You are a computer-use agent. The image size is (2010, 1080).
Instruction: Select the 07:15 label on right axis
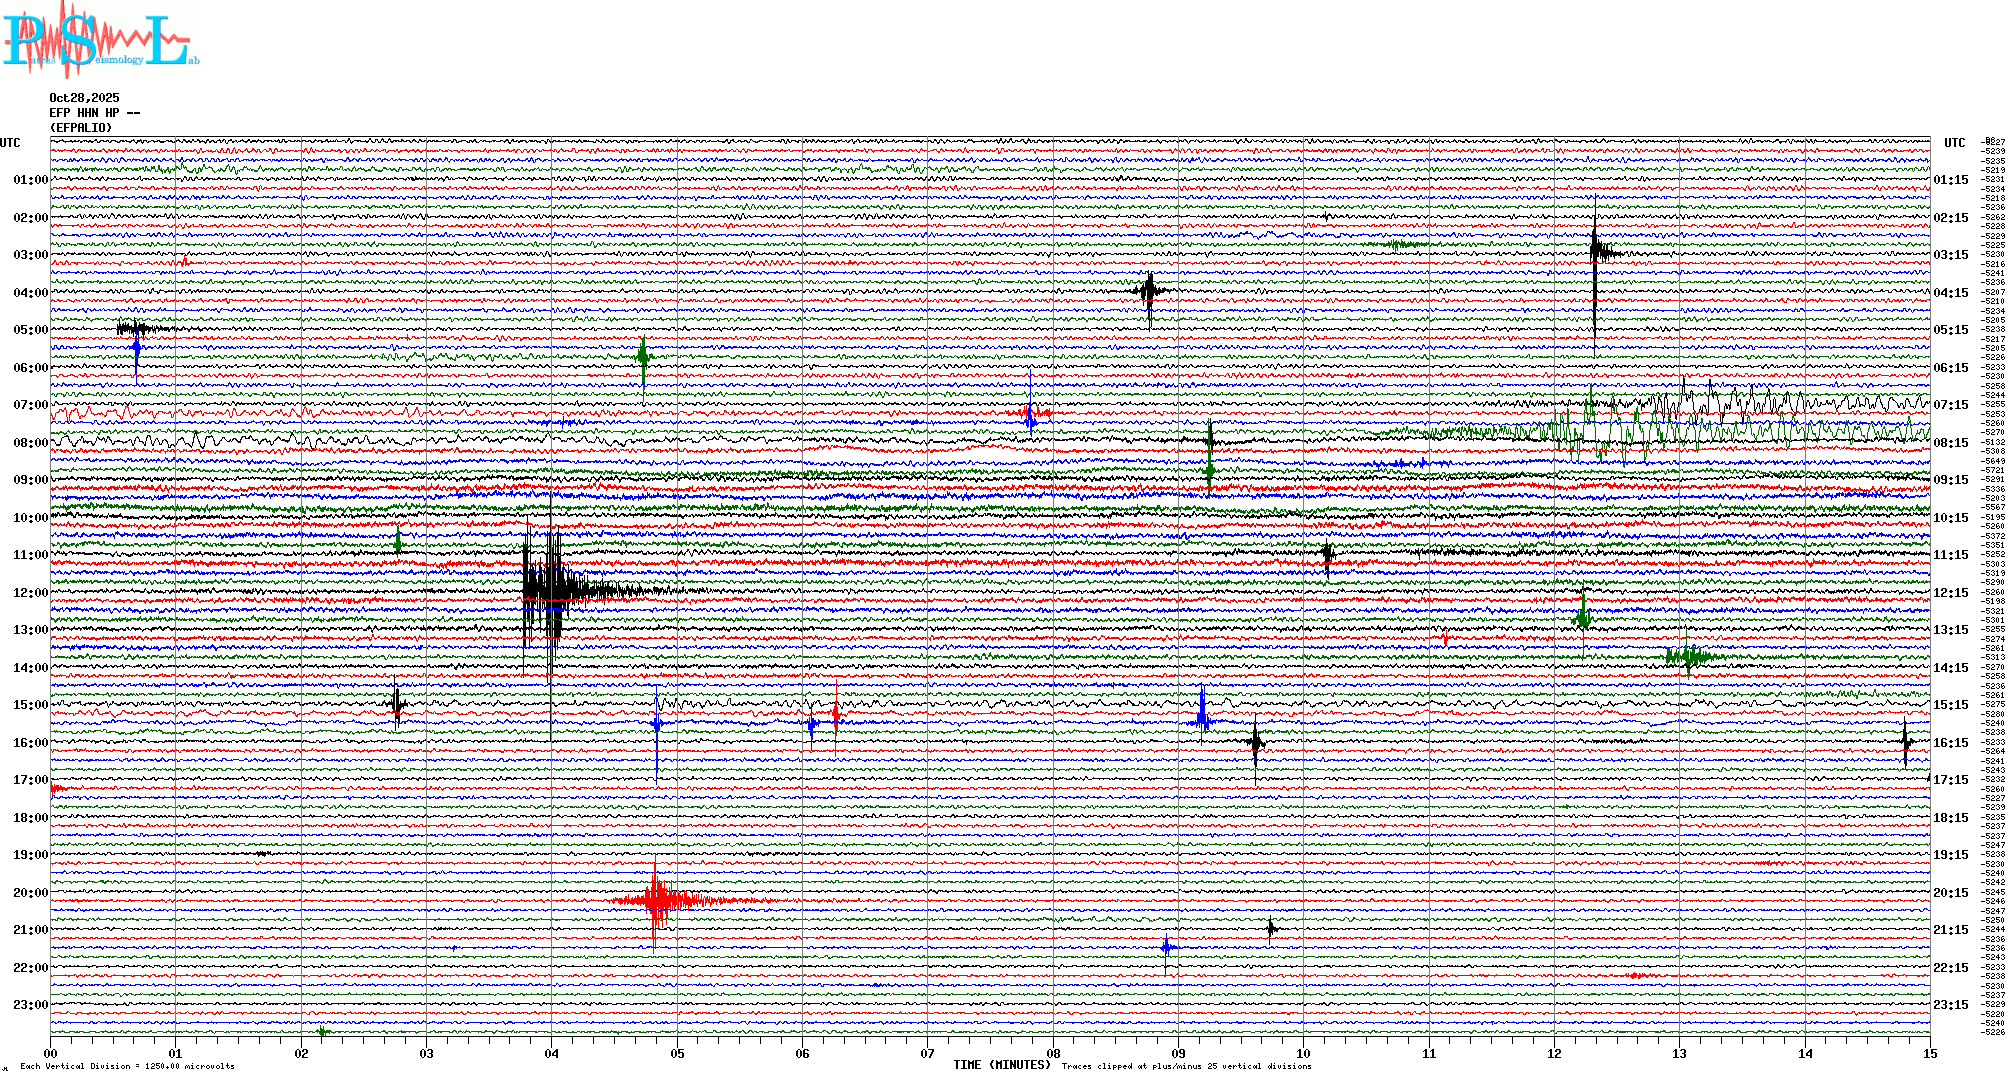(1950, 405)
